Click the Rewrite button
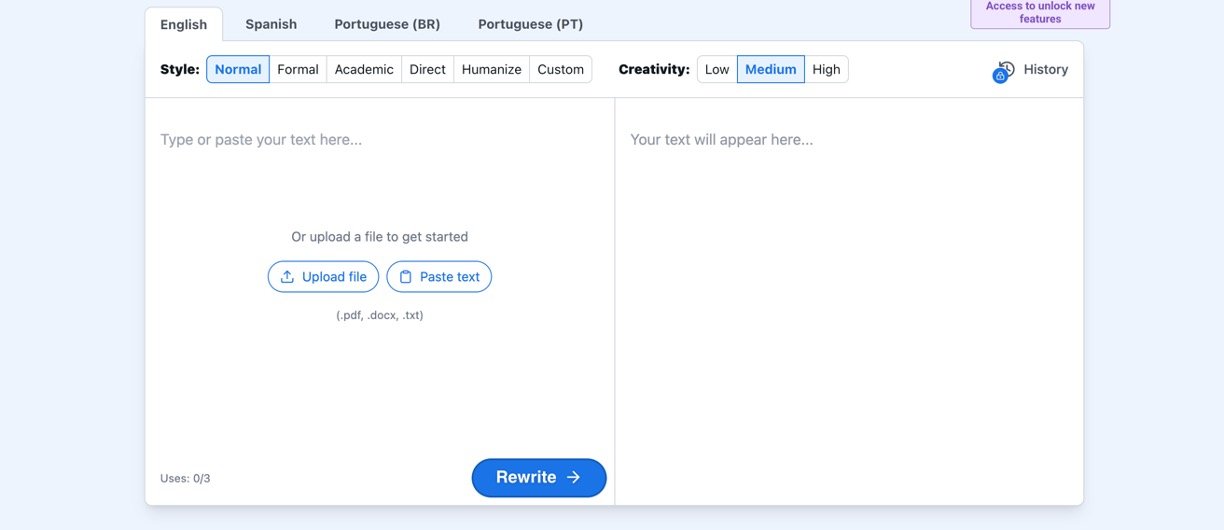The width and height of the screenshot is (1224, 530). click(x=539, y=478)
